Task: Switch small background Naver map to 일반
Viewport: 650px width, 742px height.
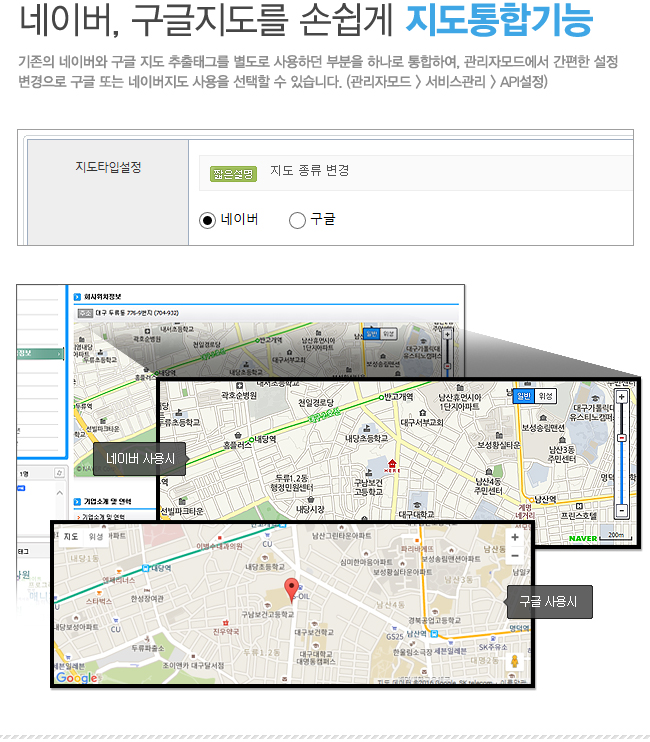Action: pos(372,334)
